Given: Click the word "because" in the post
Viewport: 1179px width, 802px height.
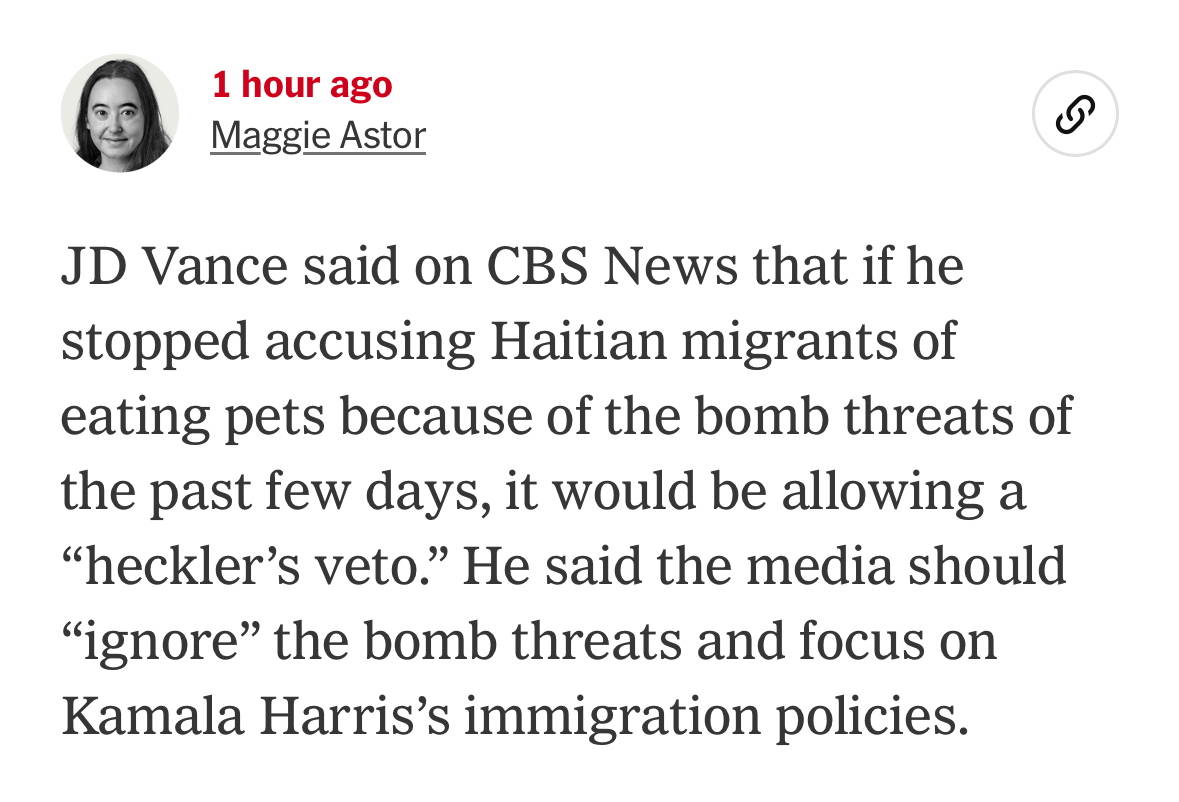Looking at the screenshot, I should coord(437,417).
